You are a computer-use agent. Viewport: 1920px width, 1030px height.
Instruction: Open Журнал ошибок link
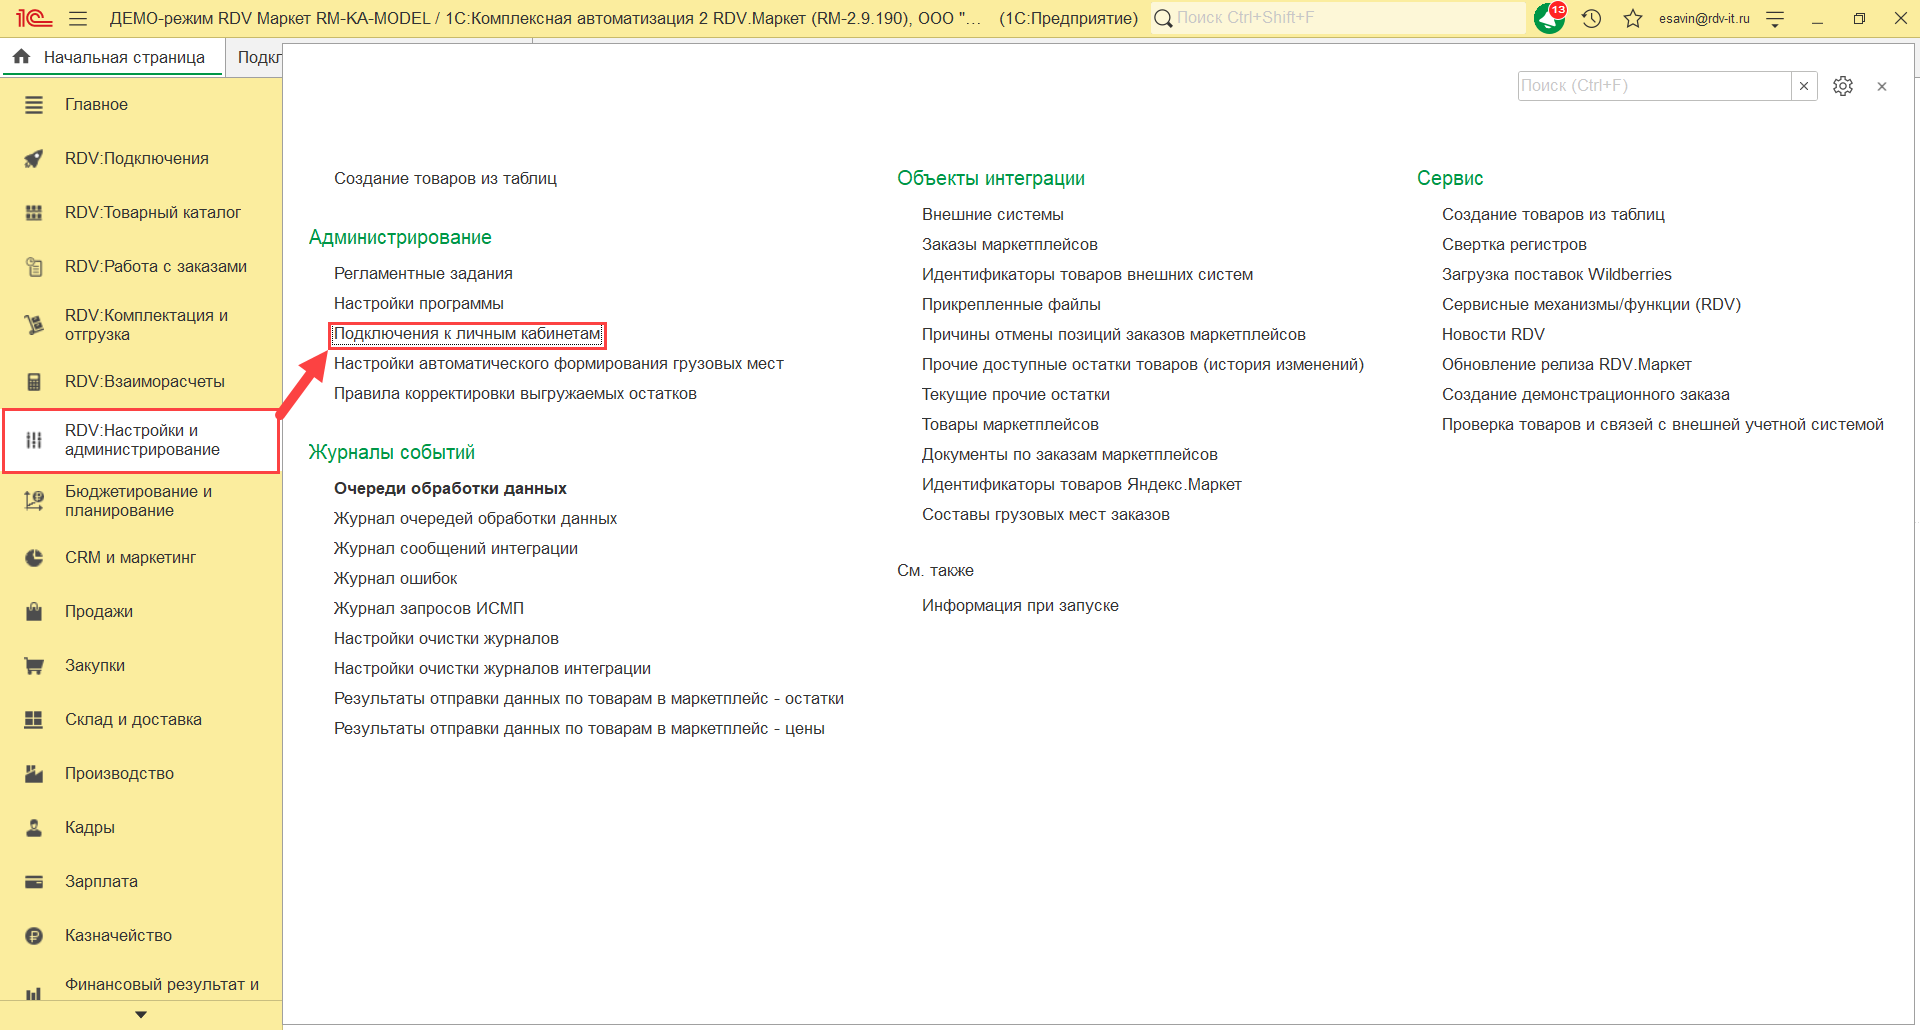tap(395, 579)
